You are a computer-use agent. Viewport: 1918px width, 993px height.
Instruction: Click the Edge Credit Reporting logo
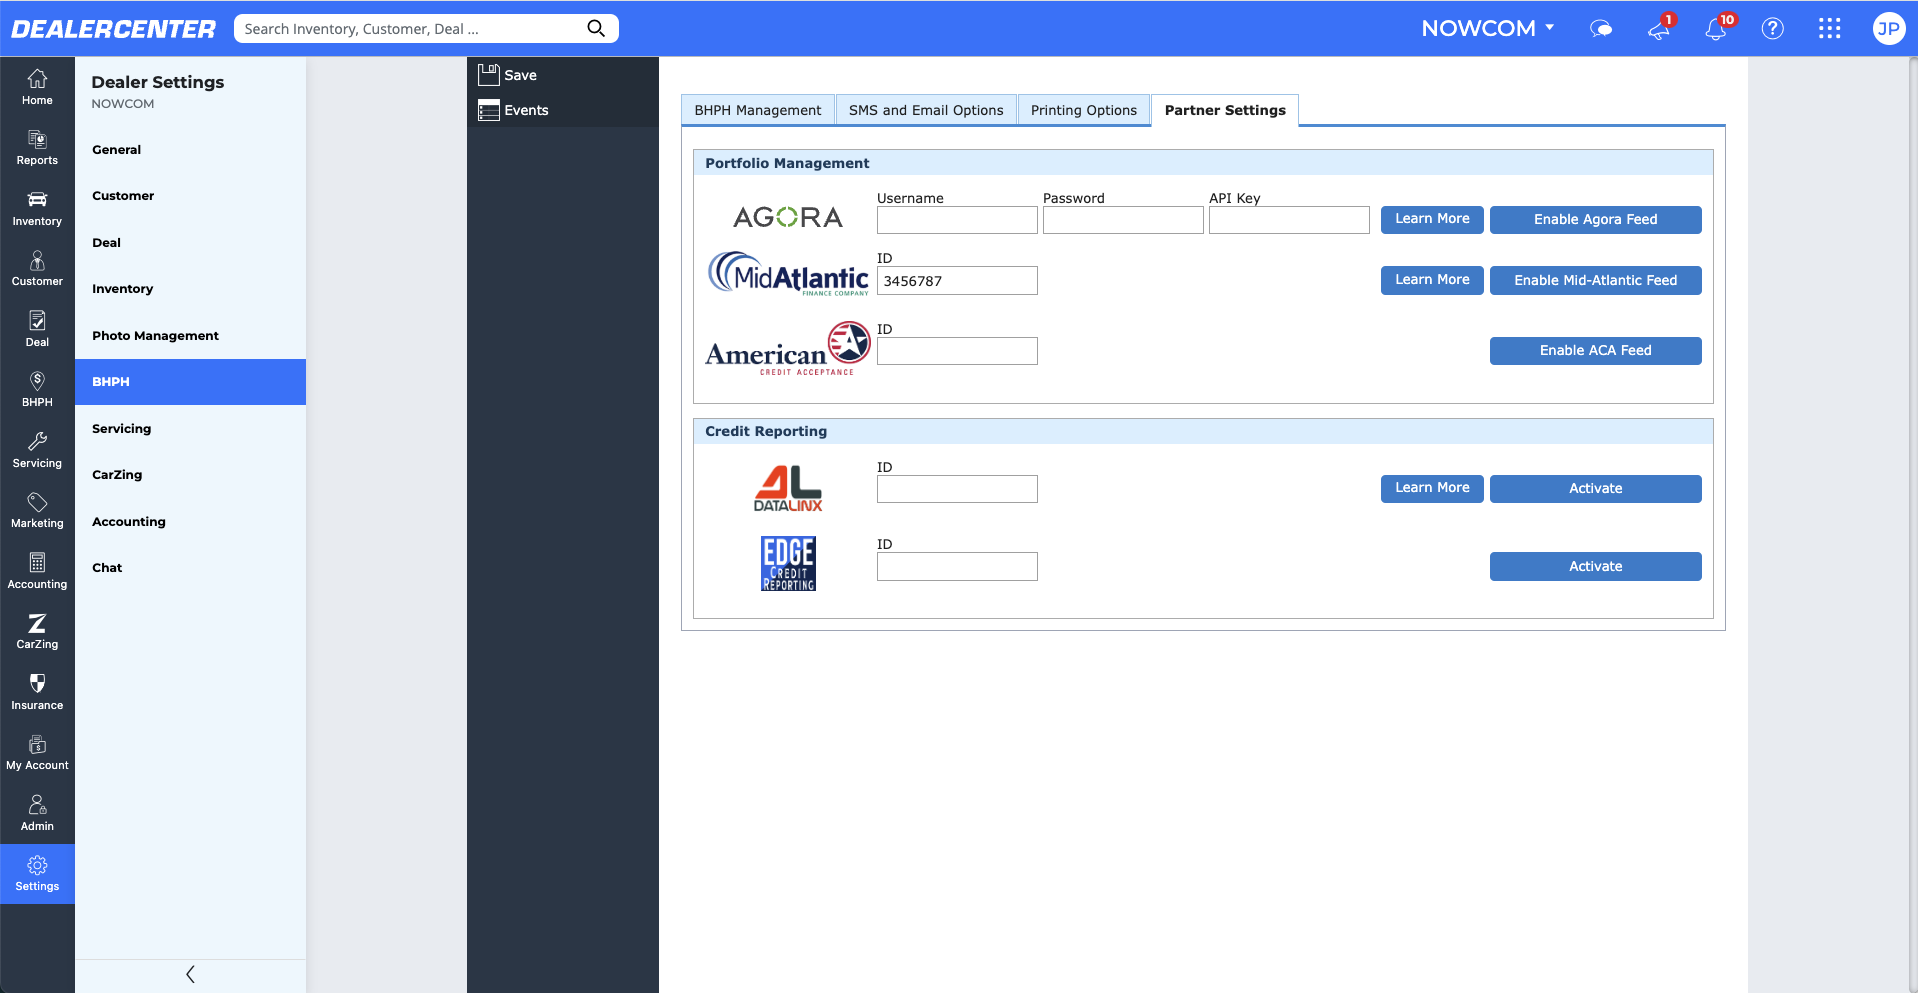pos(788,564)
